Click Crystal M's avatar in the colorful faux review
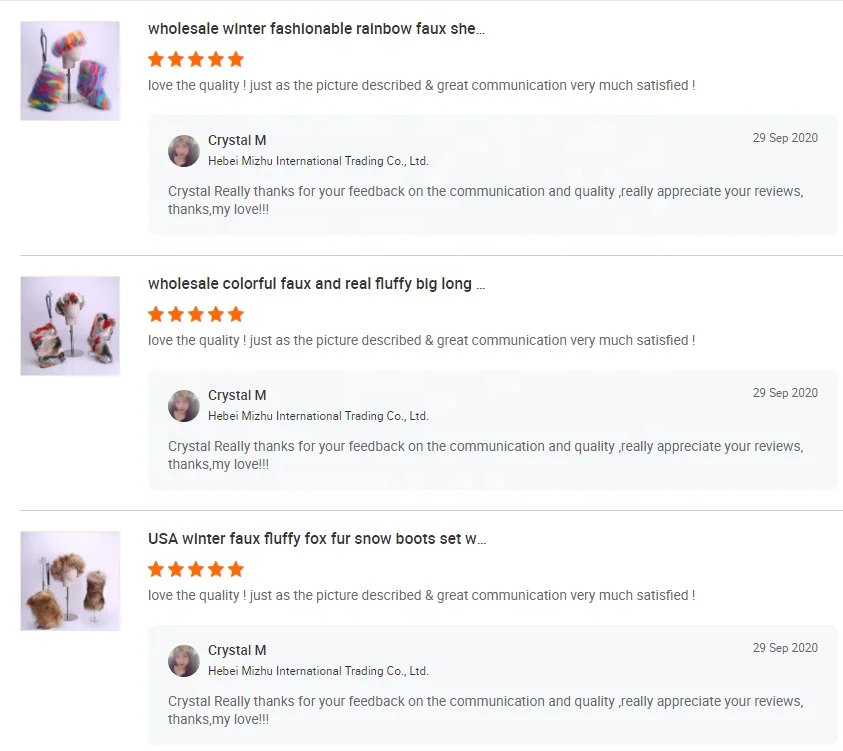Screen dimensions: 843x751 coord(184,406)
